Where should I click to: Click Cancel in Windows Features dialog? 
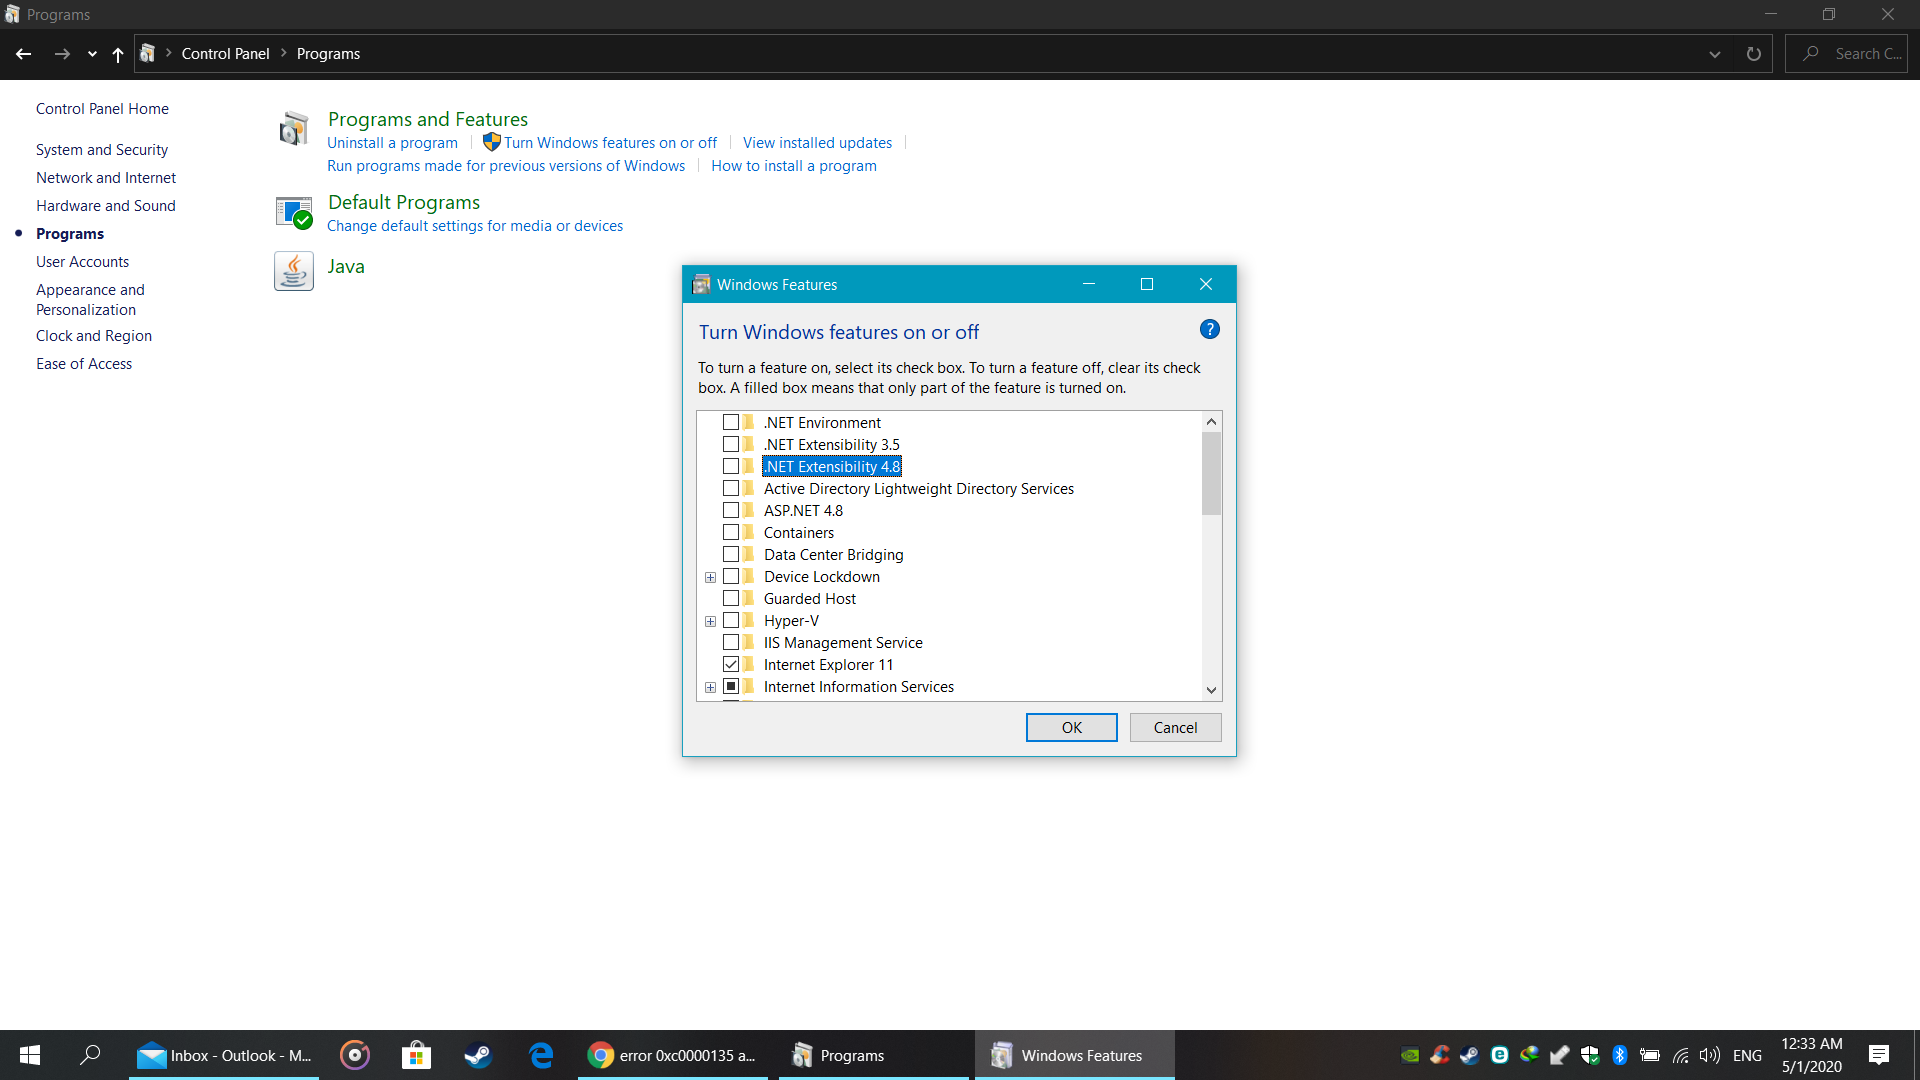coord(1175,728)
